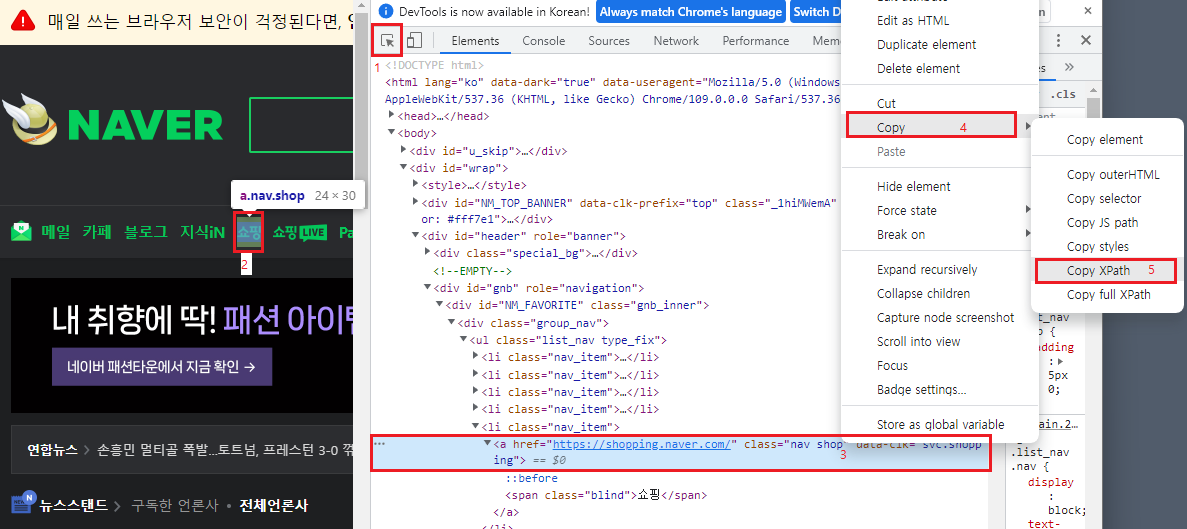Click the blue info icon in DevTools infobar
The image size is (1187, 529).
point(386,11)
